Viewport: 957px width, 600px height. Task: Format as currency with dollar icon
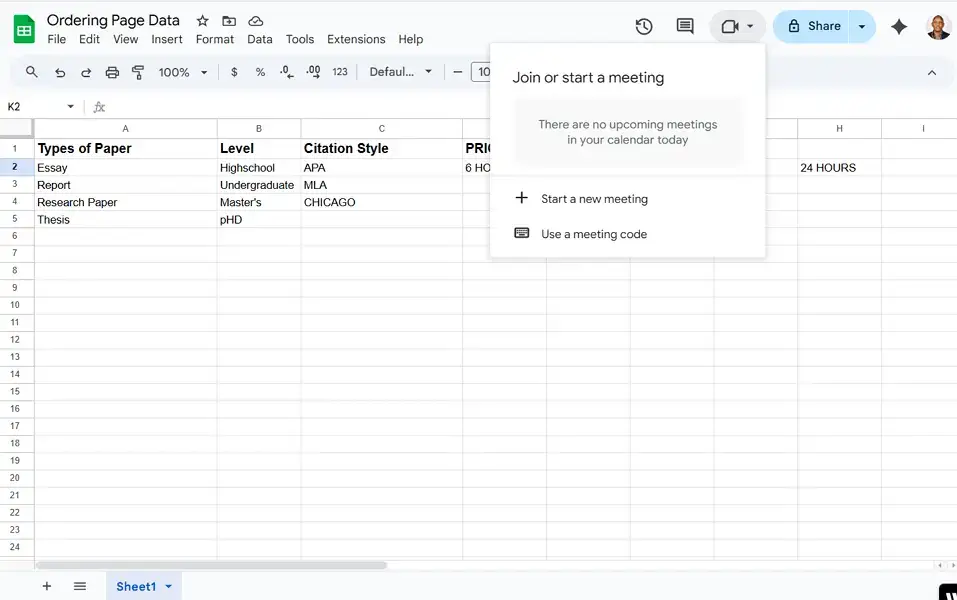pos(234,72)
